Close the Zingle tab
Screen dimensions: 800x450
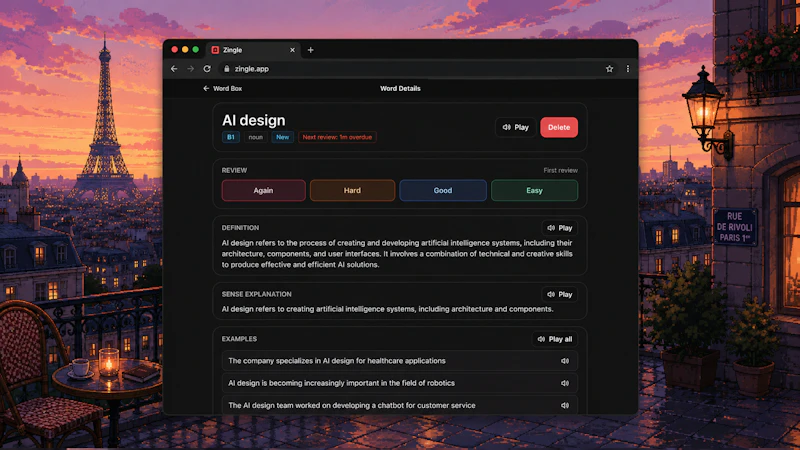(292, 50)
